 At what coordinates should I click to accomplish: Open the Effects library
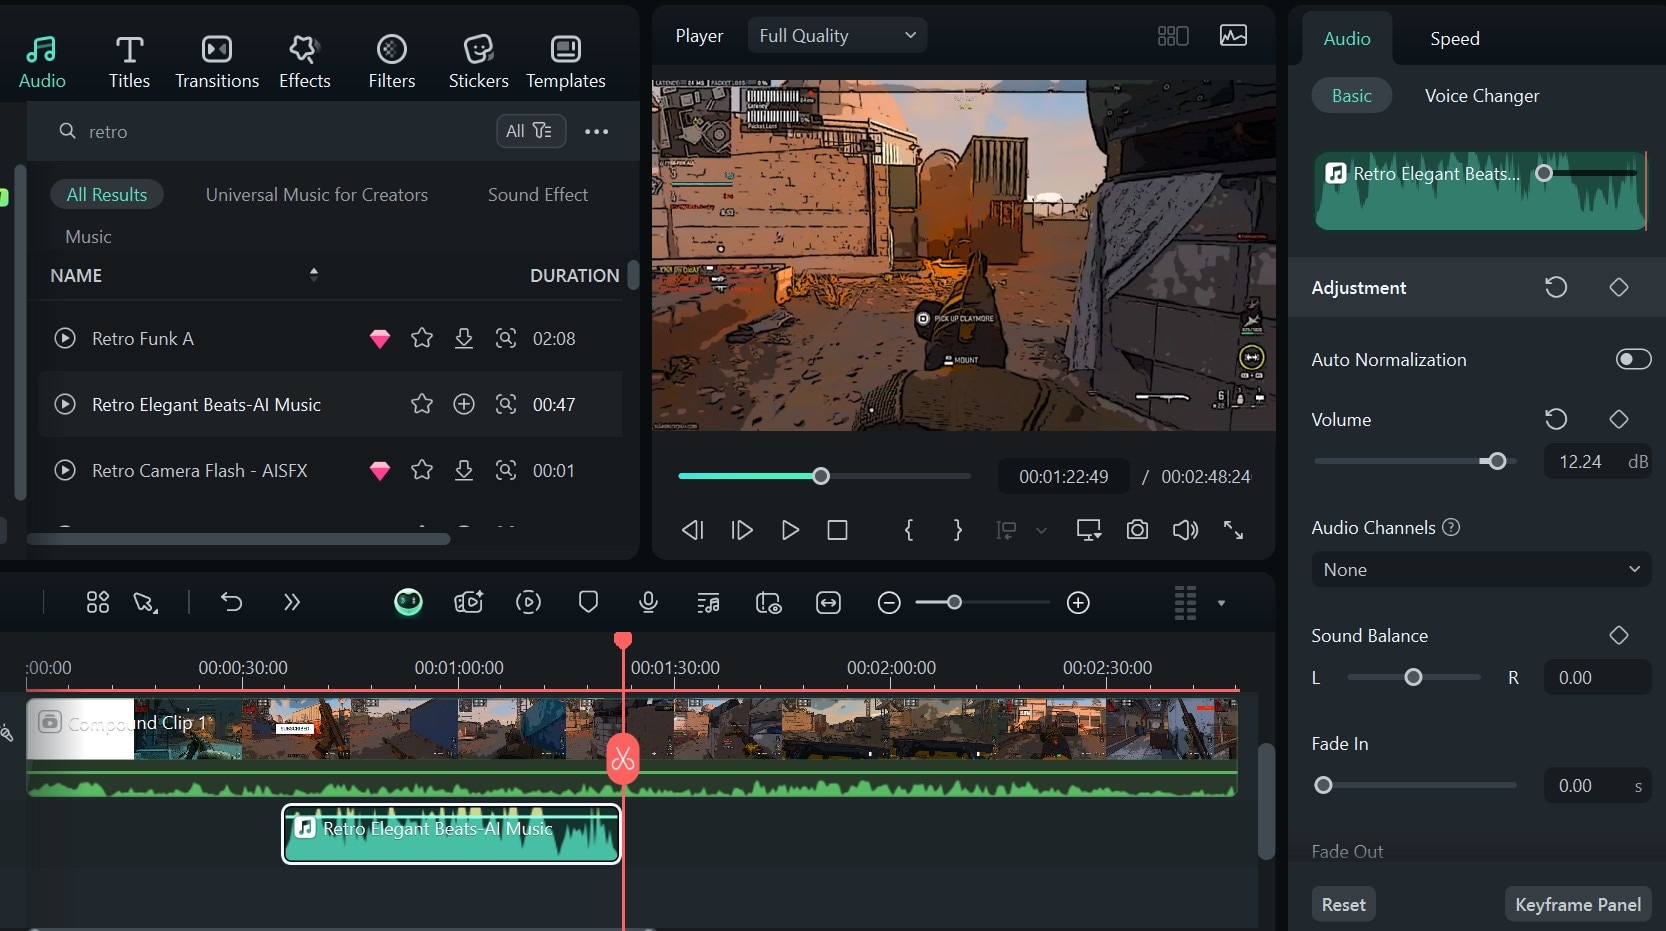point(304,61)
